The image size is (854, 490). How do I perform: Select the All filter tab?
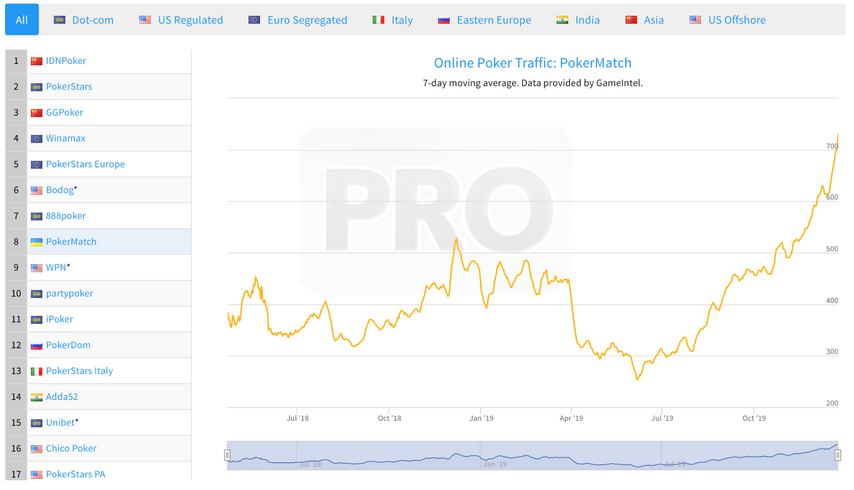point(22,20)
